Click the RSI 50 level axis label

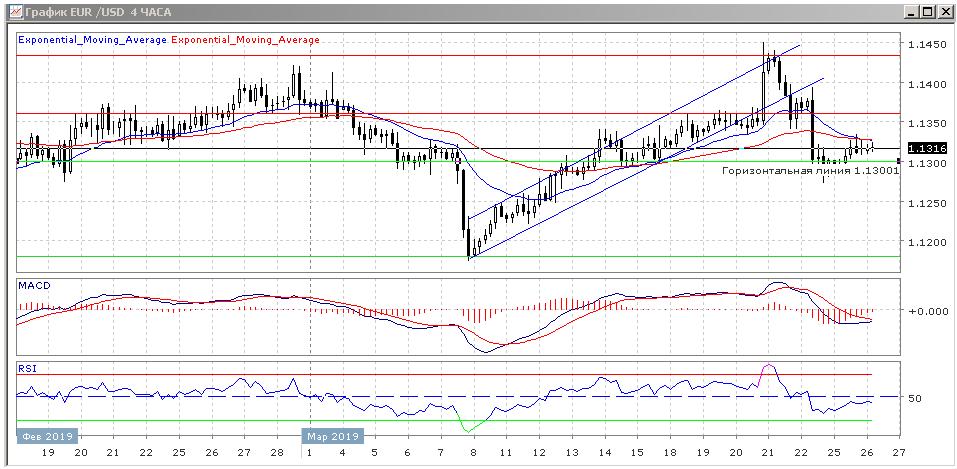(914, 399)
